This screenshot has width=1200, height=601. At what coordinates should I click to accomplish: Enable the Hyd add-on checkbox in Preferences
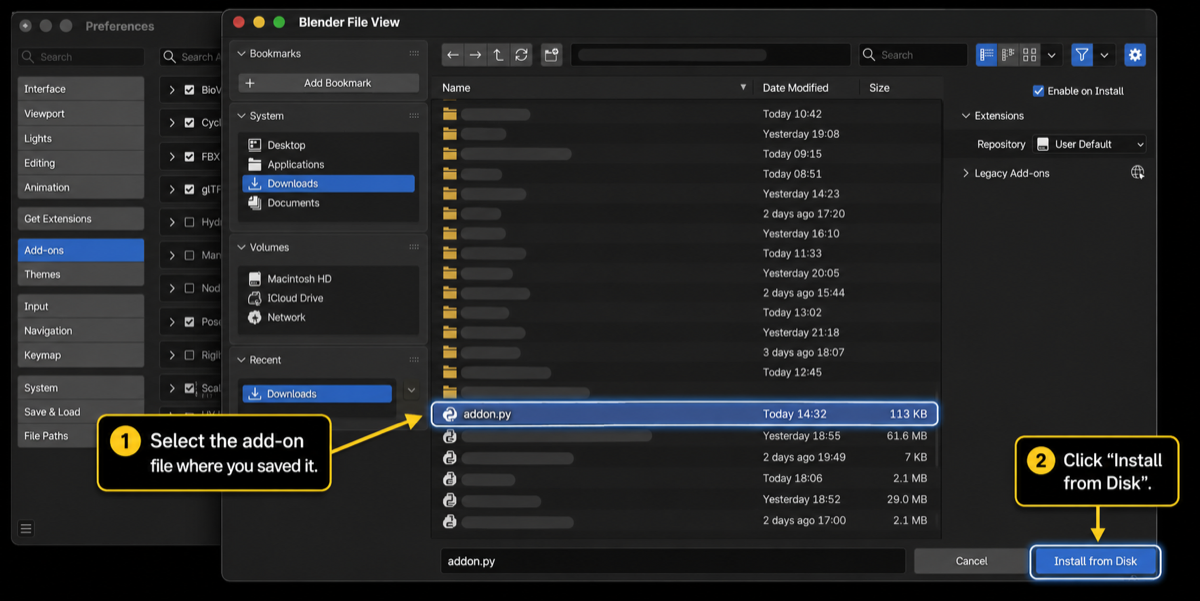(189, 222)
